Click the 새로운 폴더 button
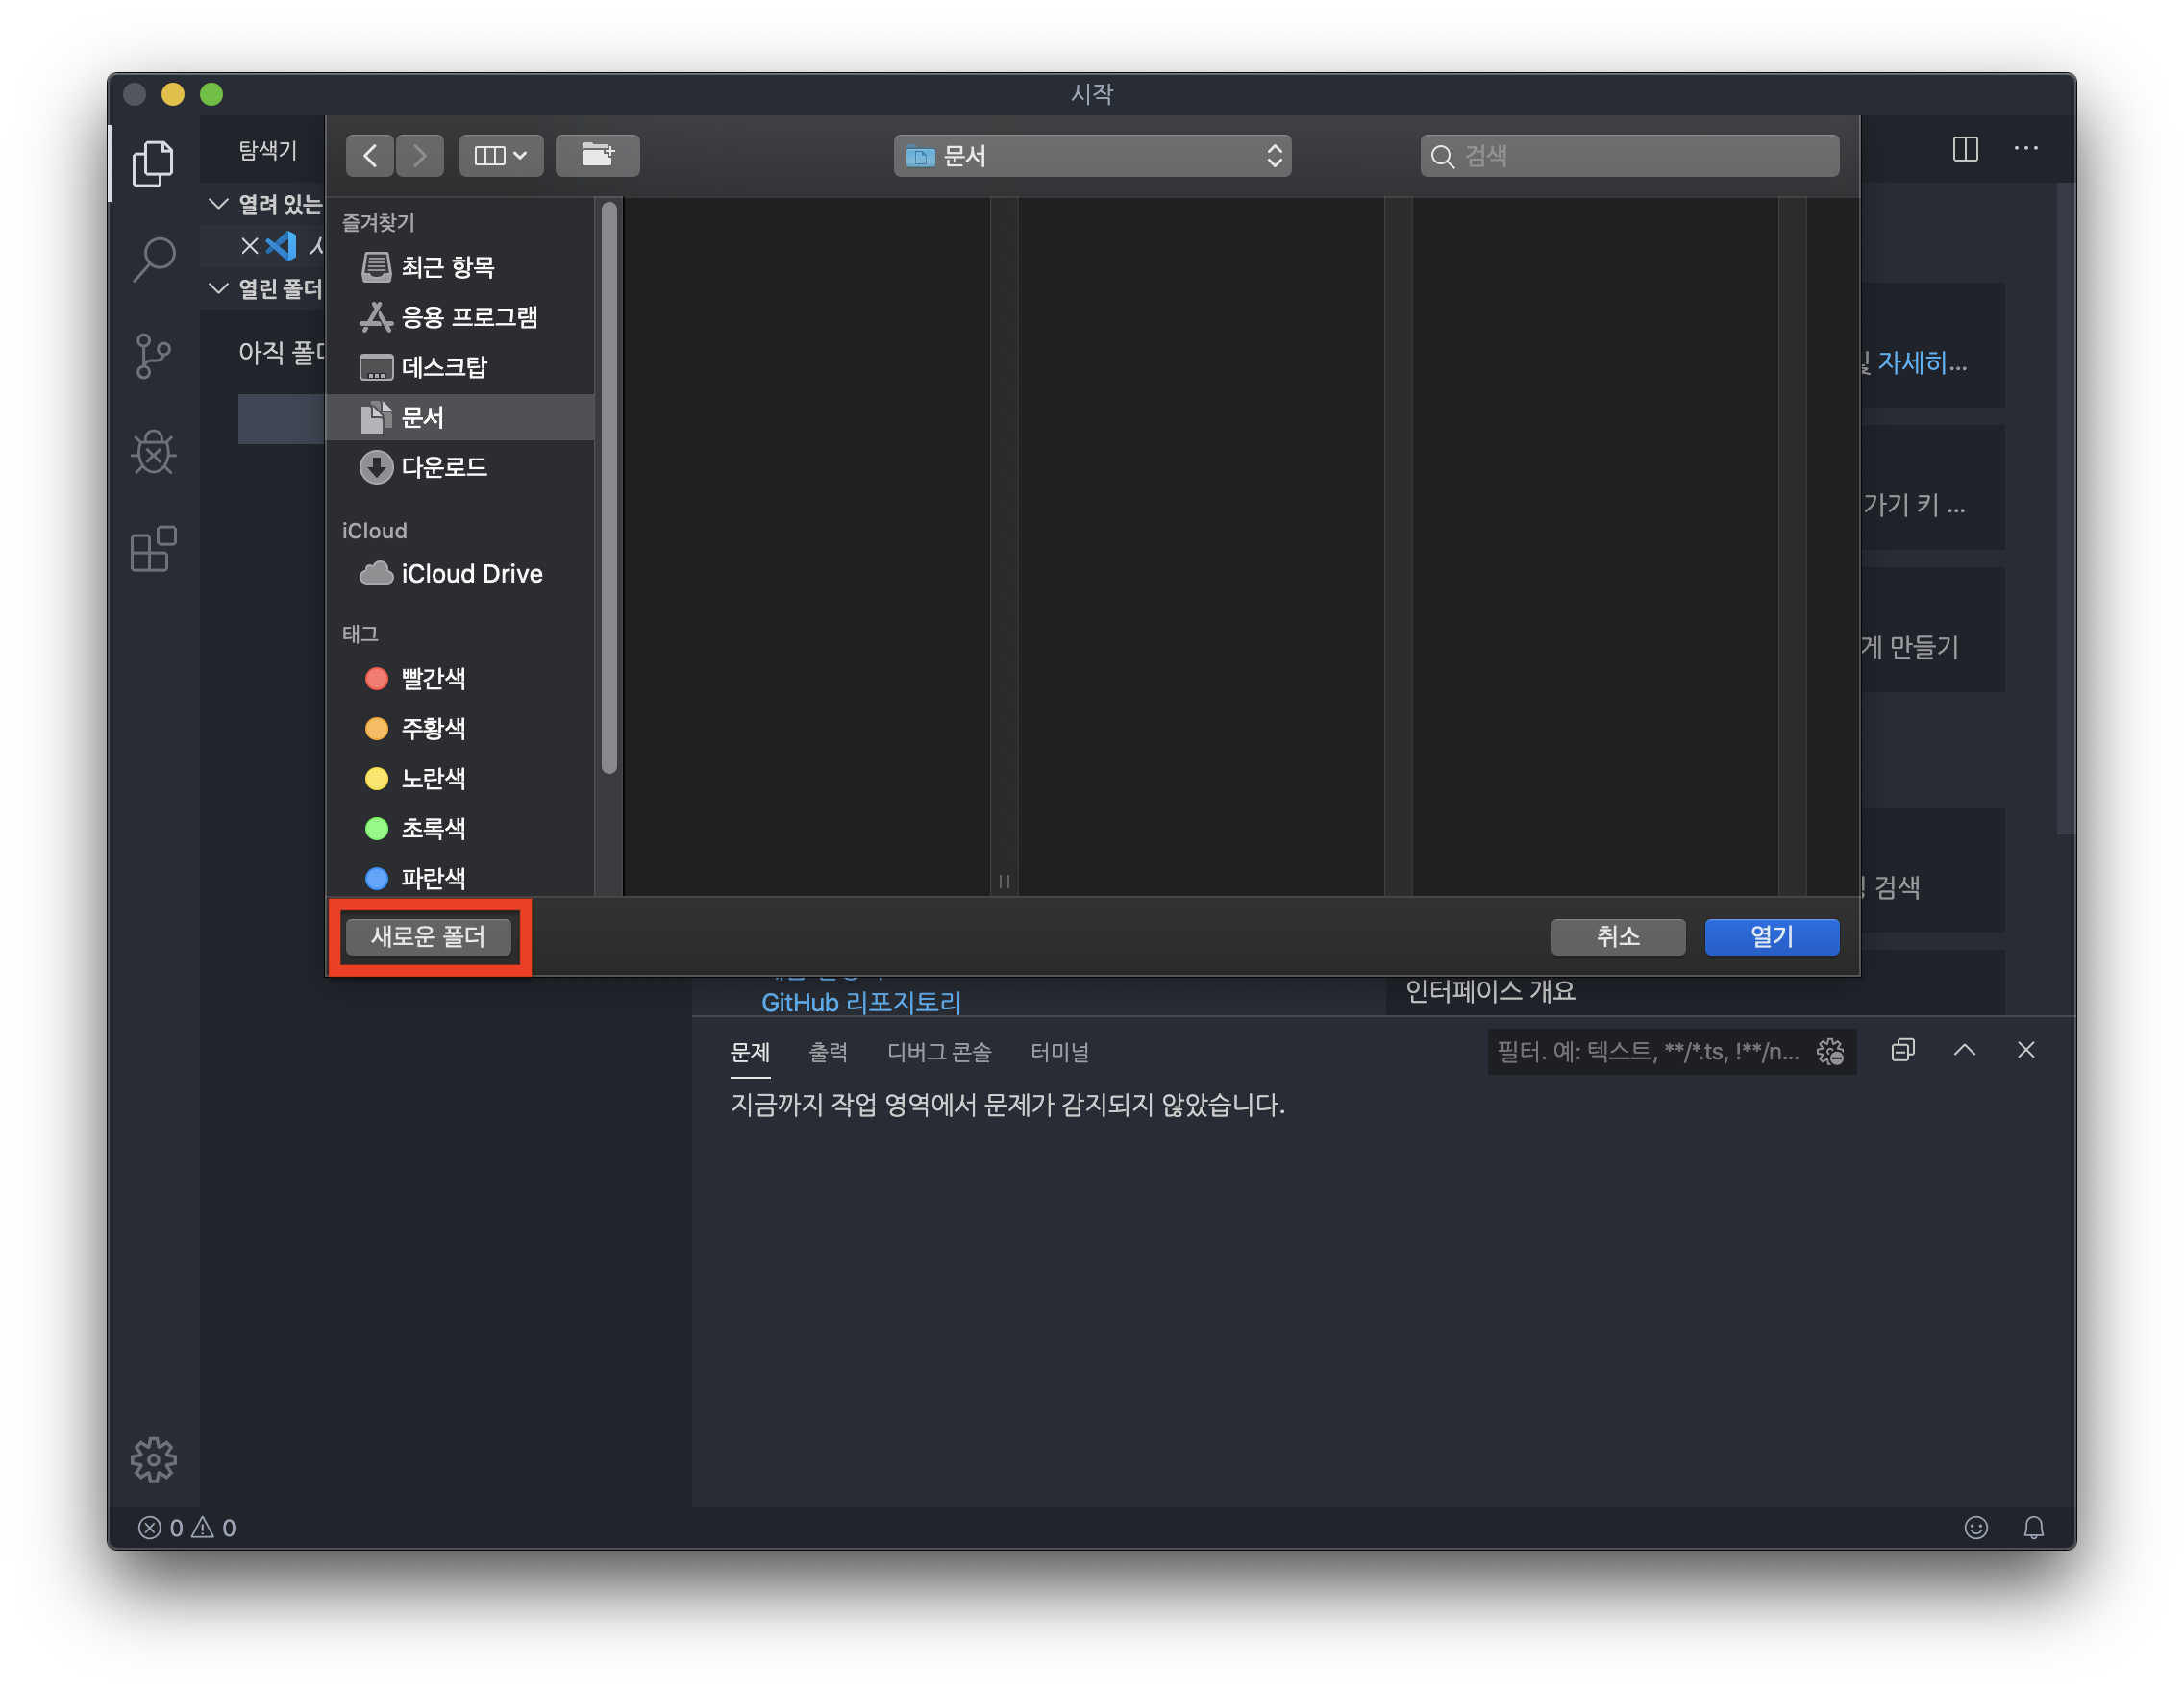Screen dimensions: 2184x1692 click(428, 936)
